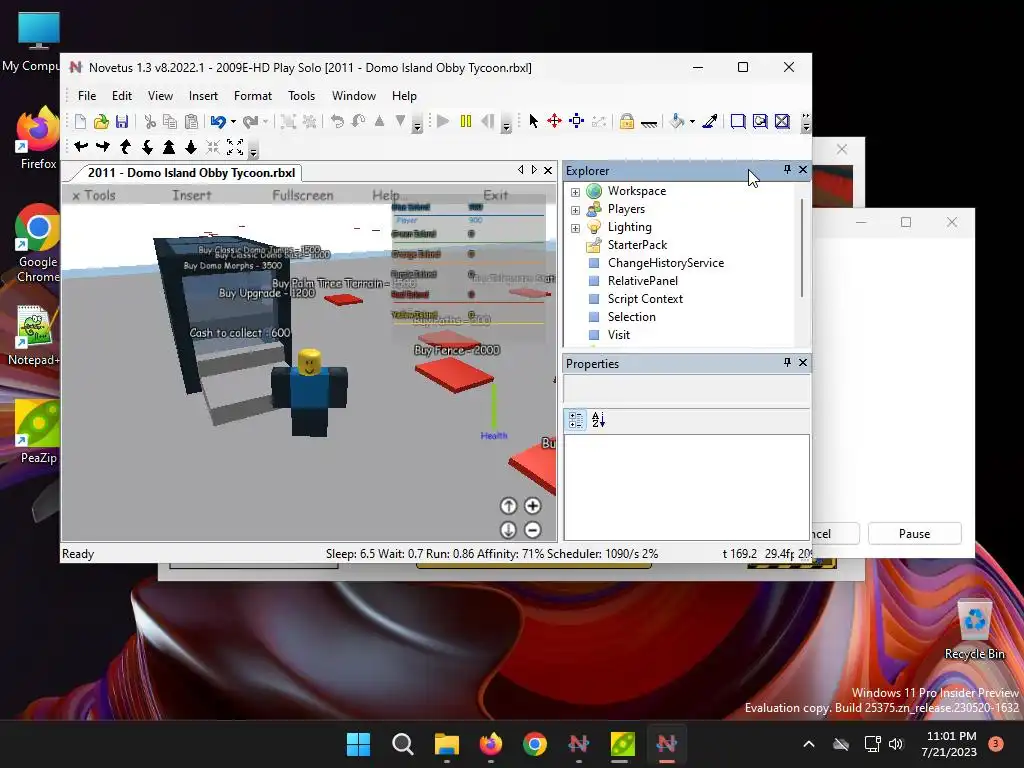Click the Reset step-back playback icon

coord(487,121)
